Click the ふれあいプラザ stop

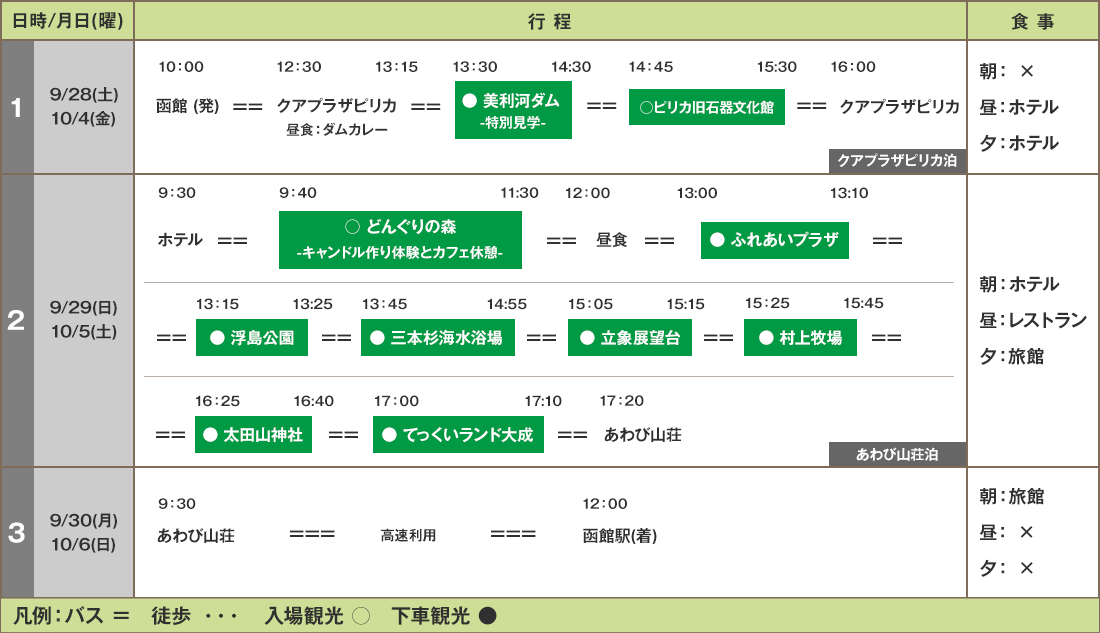774,240
